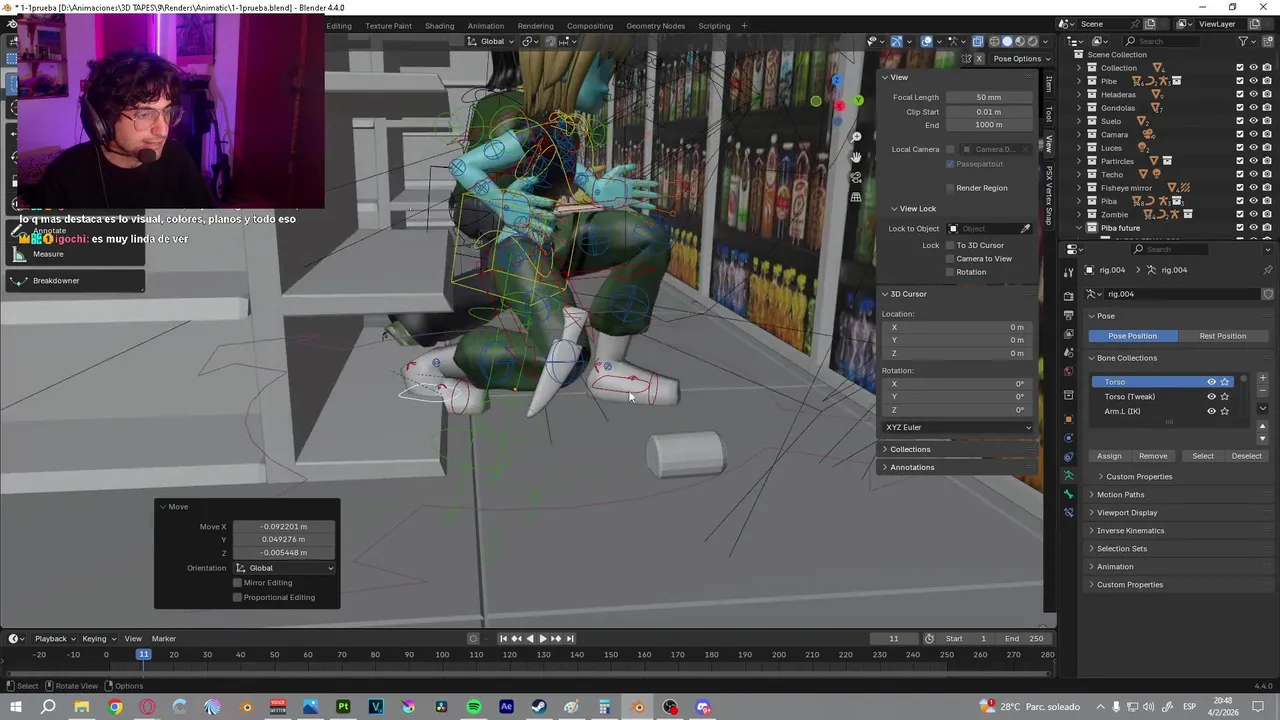Screen dimensions: 1280x720
Task: Jump to last frame in timeline
Action: coord(570,639)
